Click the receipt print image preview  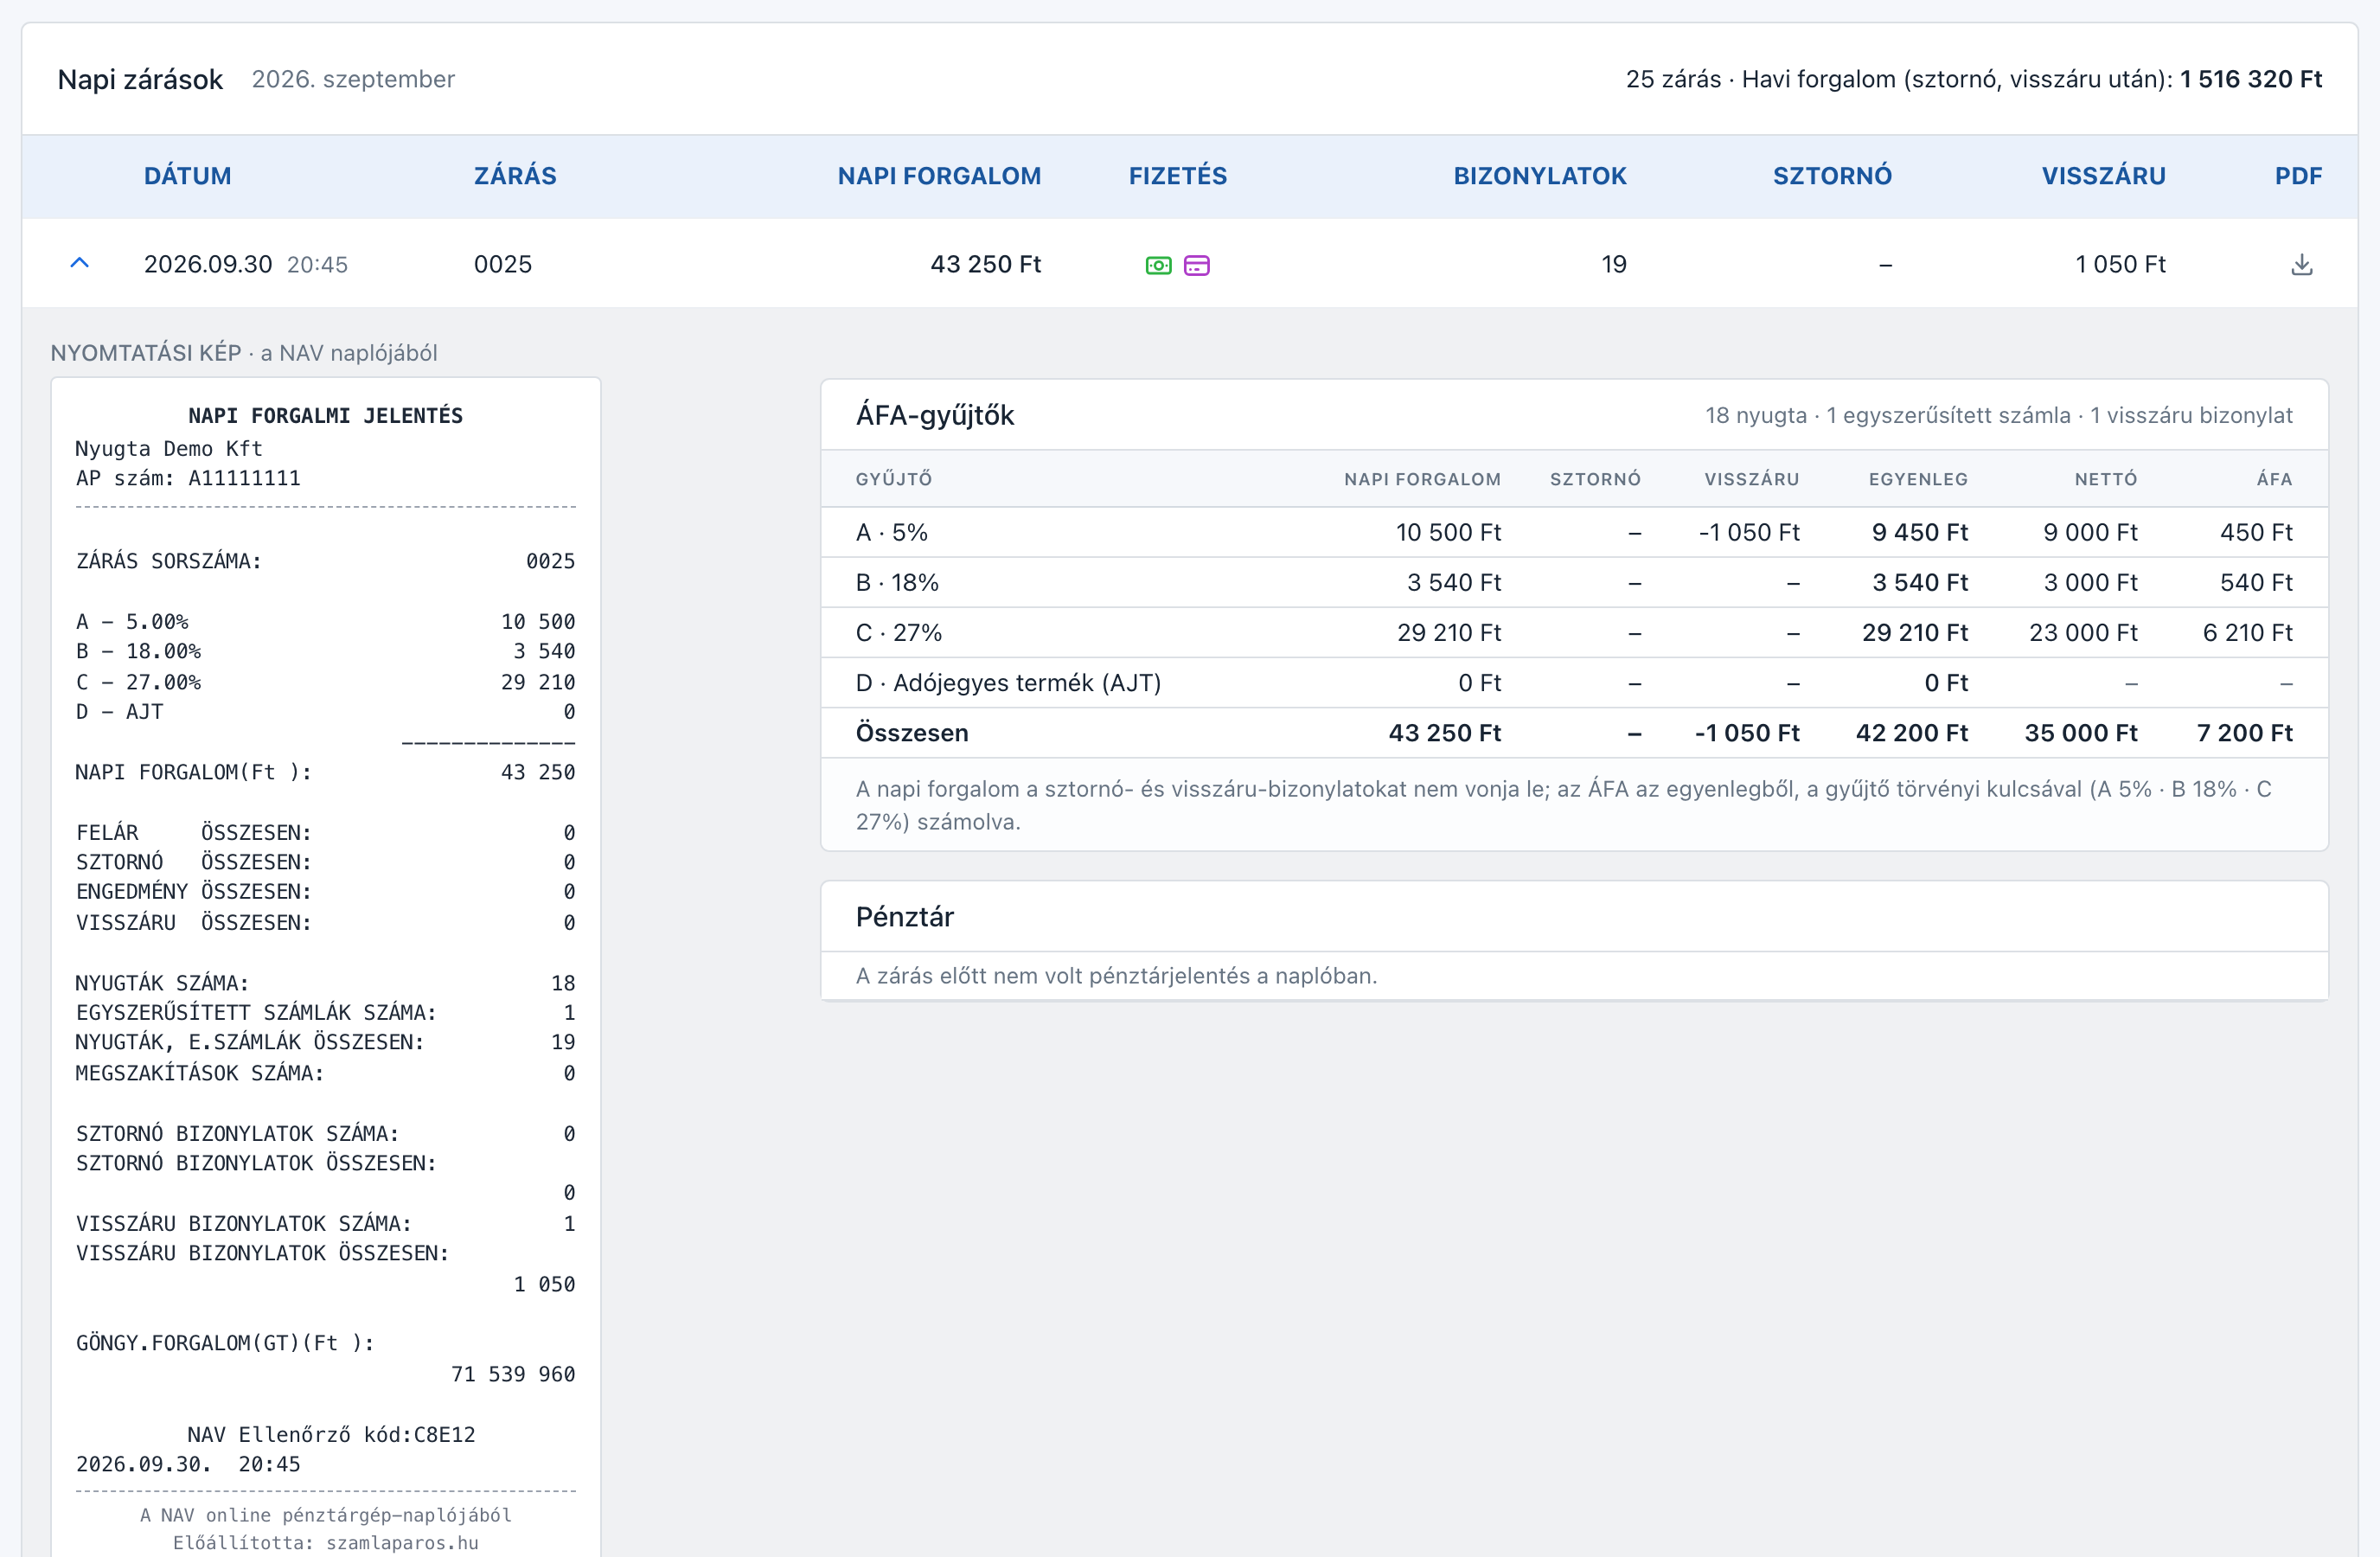[325, 966]
